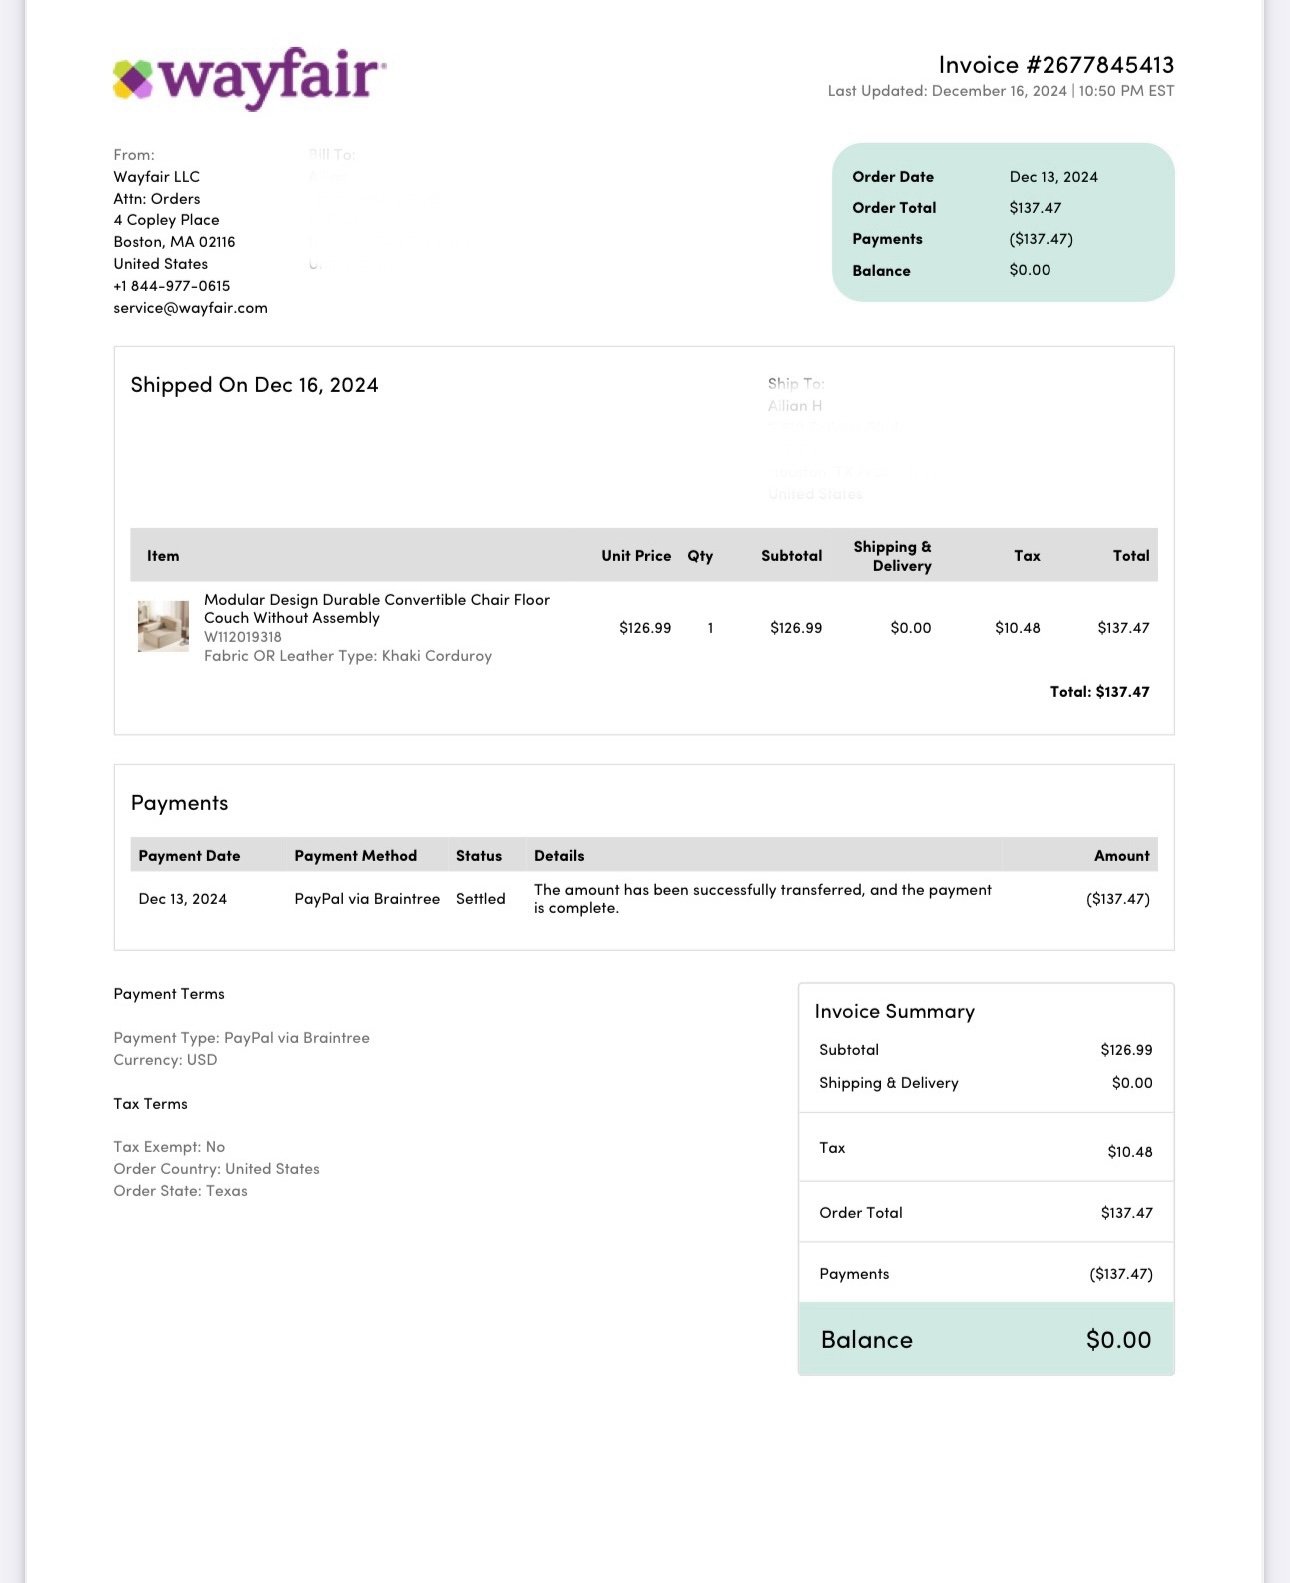Click the Item column header
Image resolution: width=1290 pixels, height=1583 pixels.
(163, 556)
